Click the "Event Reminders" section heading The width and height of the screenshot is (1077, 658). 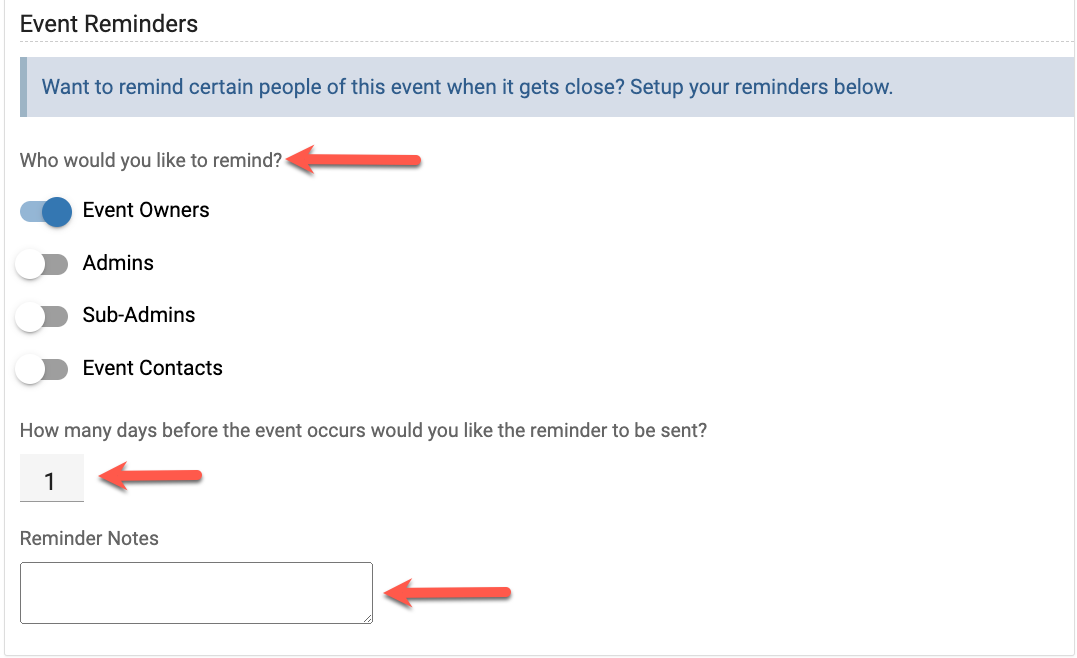[109, 24]
